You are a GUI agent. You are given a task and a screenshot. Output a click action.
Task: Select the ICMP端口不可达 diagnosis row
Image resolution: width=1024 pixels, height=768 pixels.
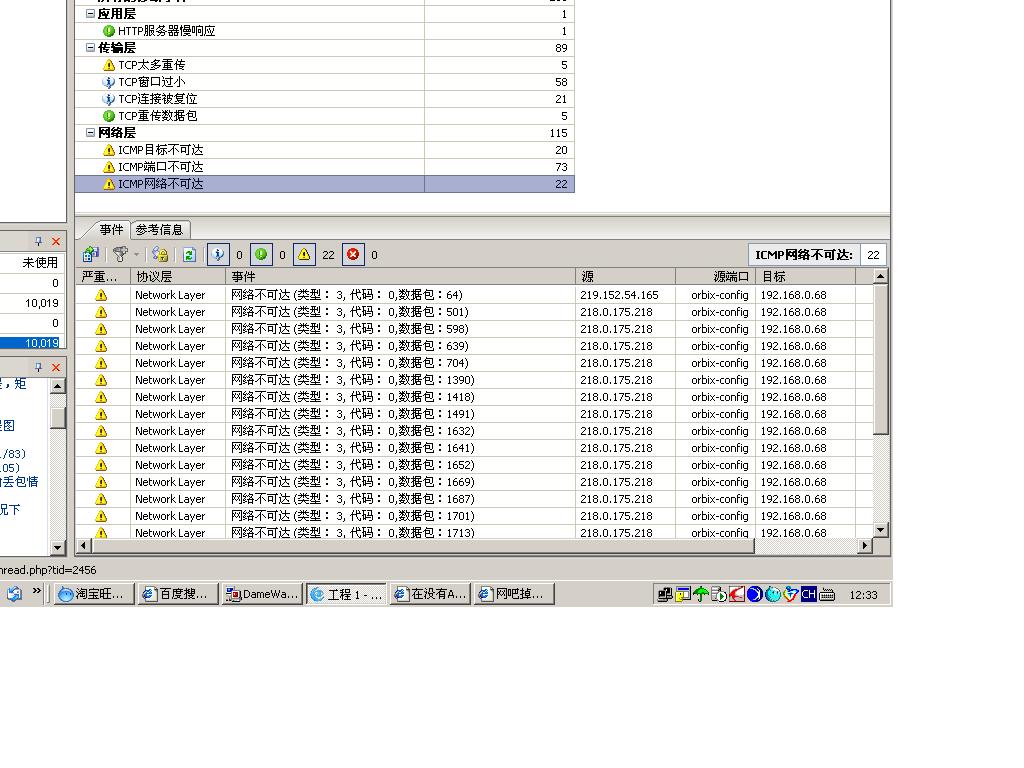160,167
